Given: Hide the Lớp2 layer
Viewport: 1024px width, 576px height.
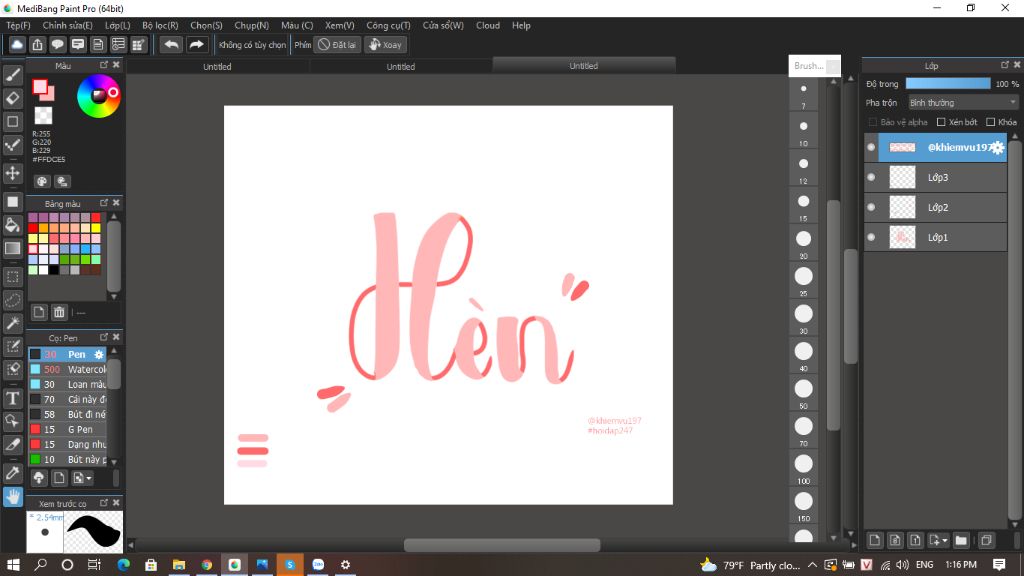Looking at the screenshot, I should pyautogui.click(x=871, y=207).
